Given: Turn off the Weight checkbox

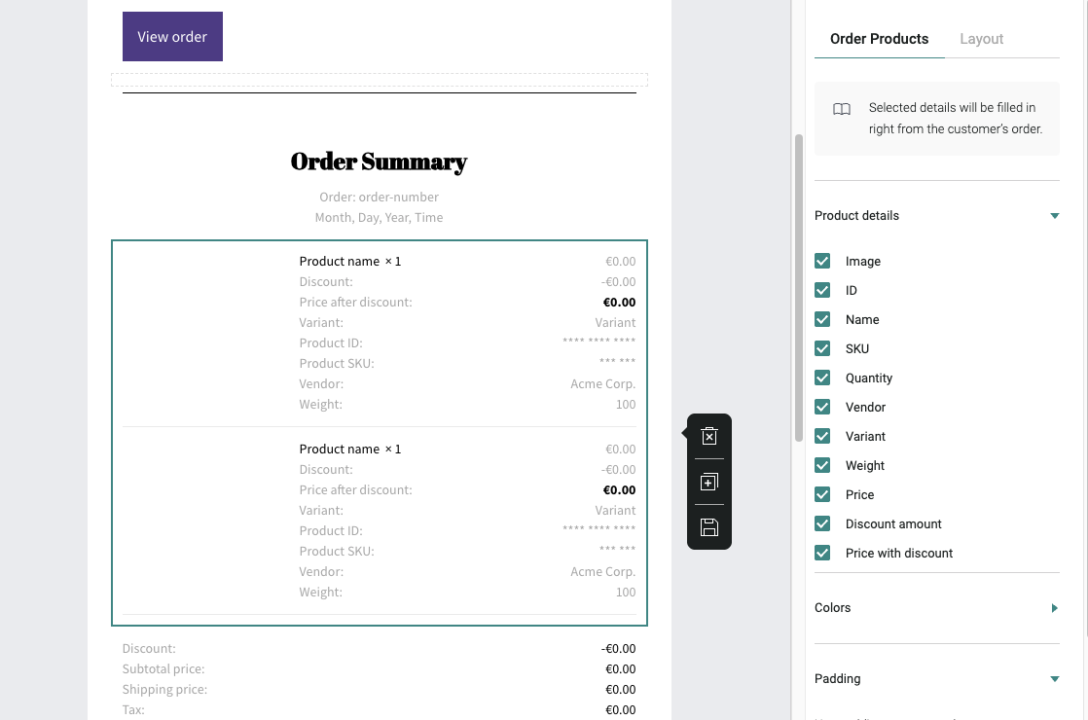Looking at the screenshot, I should tap(822, 465).
